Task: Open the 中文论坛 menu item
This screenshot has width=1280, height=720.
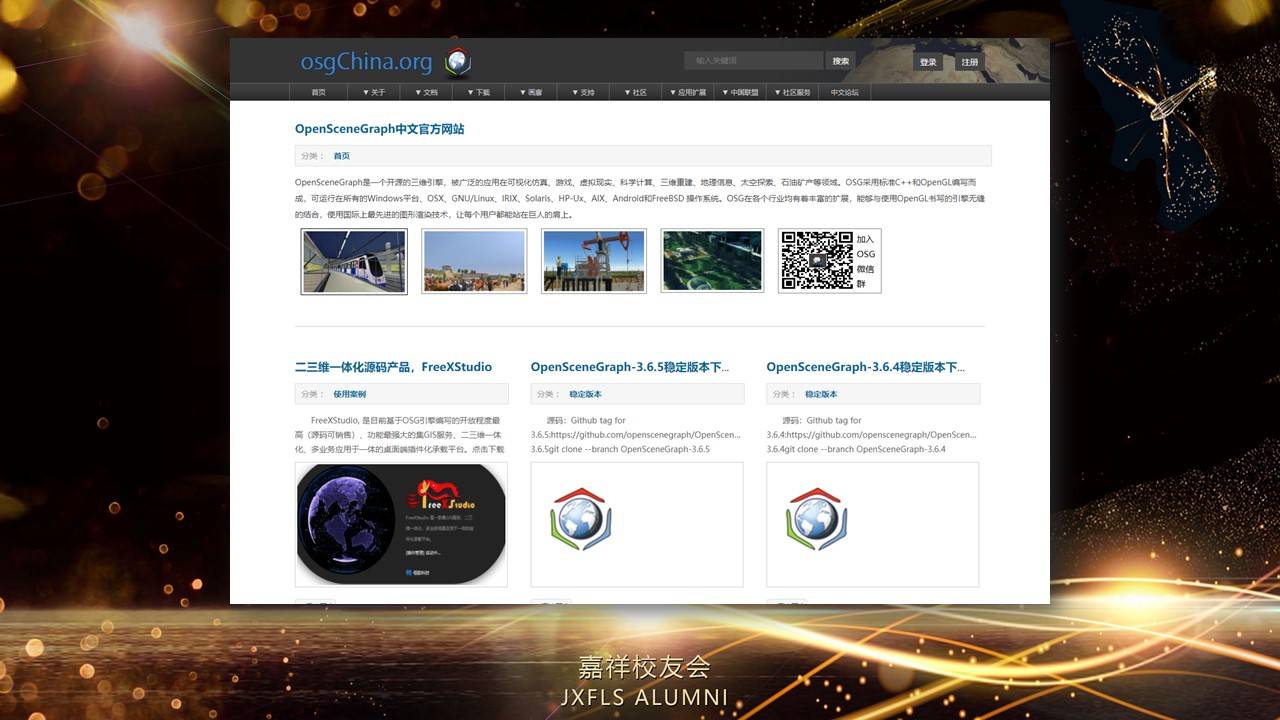Action: click(x=845, y=92)
